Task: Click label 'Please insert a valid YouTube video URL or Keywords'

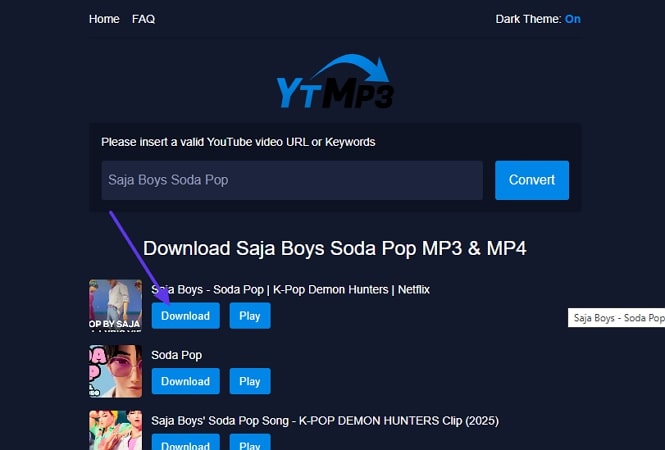Action: pos(238,142)
